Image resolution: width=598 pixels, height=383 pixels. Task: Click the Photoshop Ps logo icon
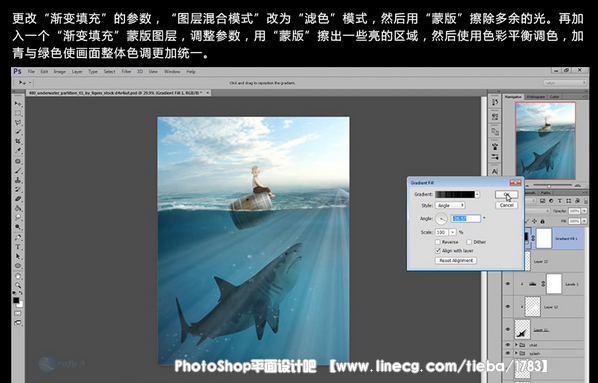click(x=17, y=71)
